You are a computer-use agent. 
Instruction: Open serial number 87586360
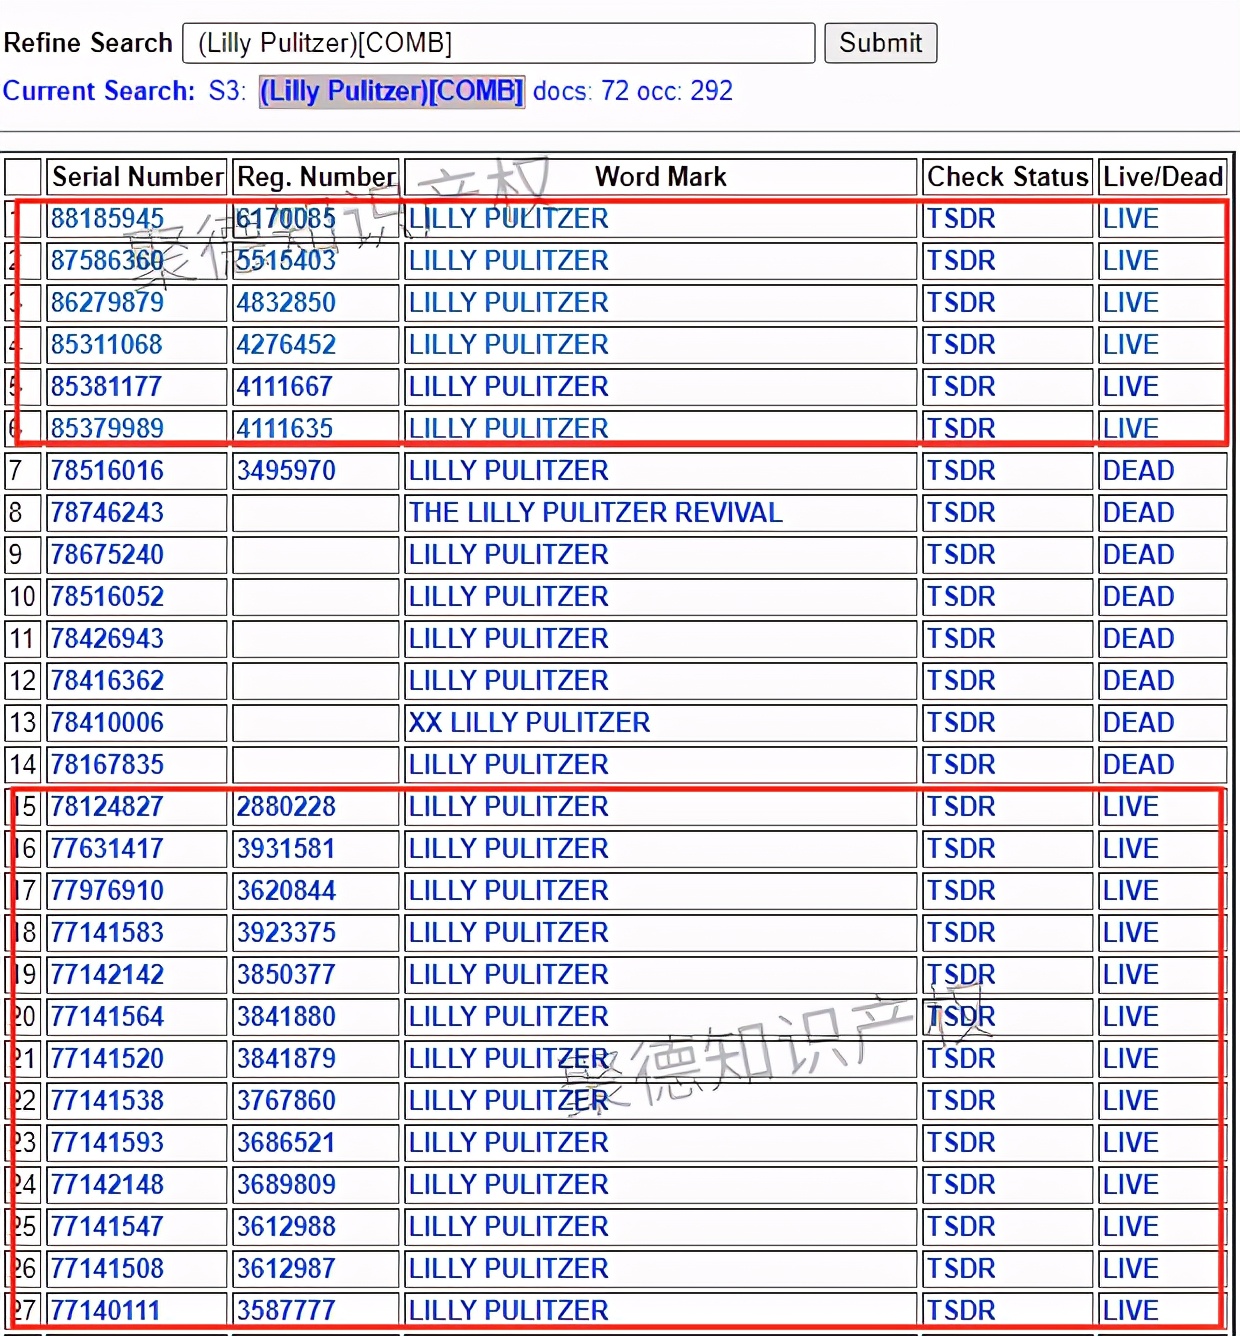(107, 260)
